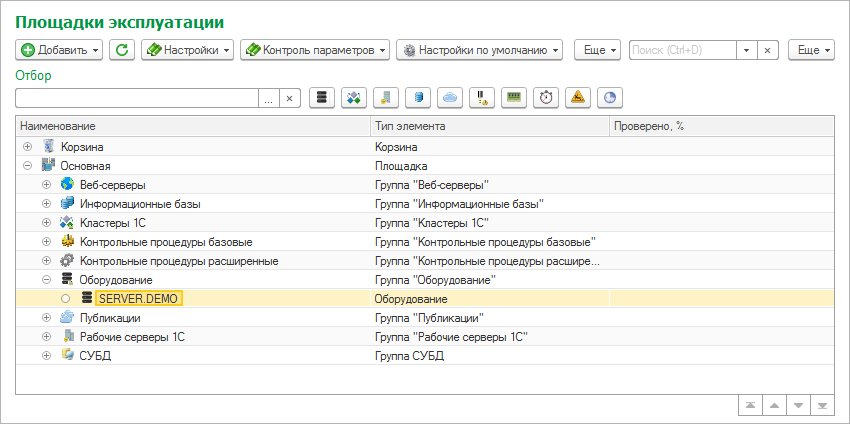Click the Контроль параметров button

[315, 49]
